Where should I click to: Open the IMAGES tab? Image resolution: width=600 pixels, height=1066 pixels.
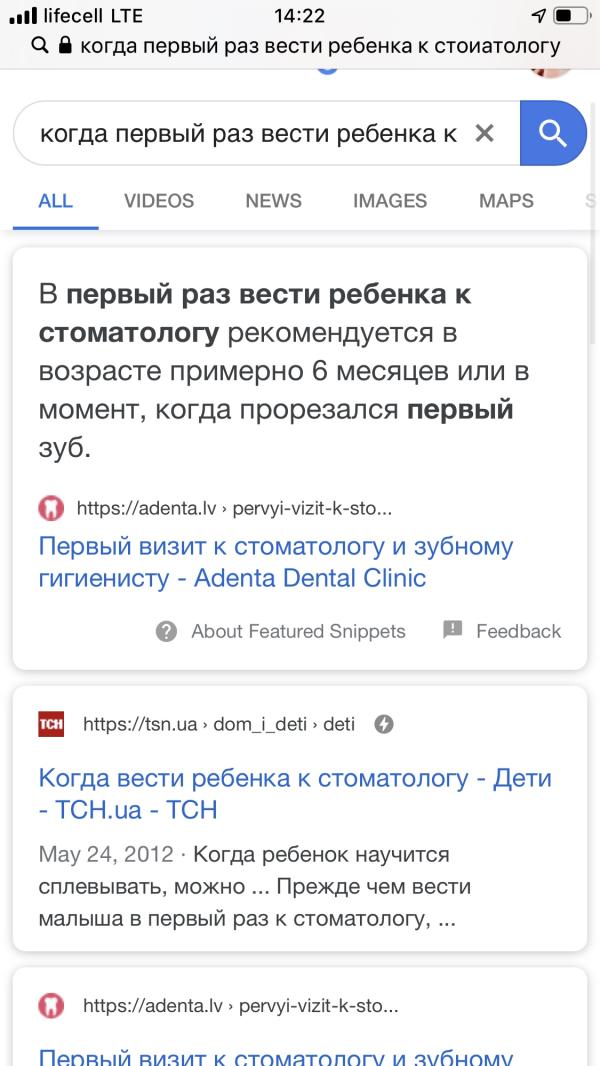(x=390, y=201)
